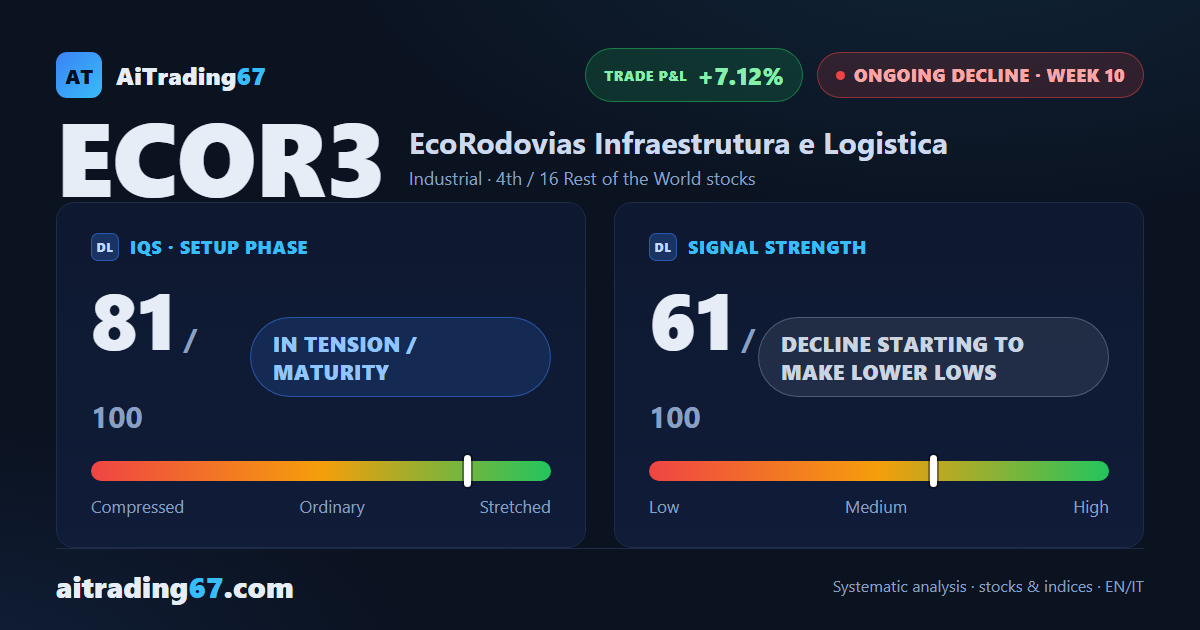Click the AiTrading67 brand name
1200x630 pixels.
[x=191, y=76]
